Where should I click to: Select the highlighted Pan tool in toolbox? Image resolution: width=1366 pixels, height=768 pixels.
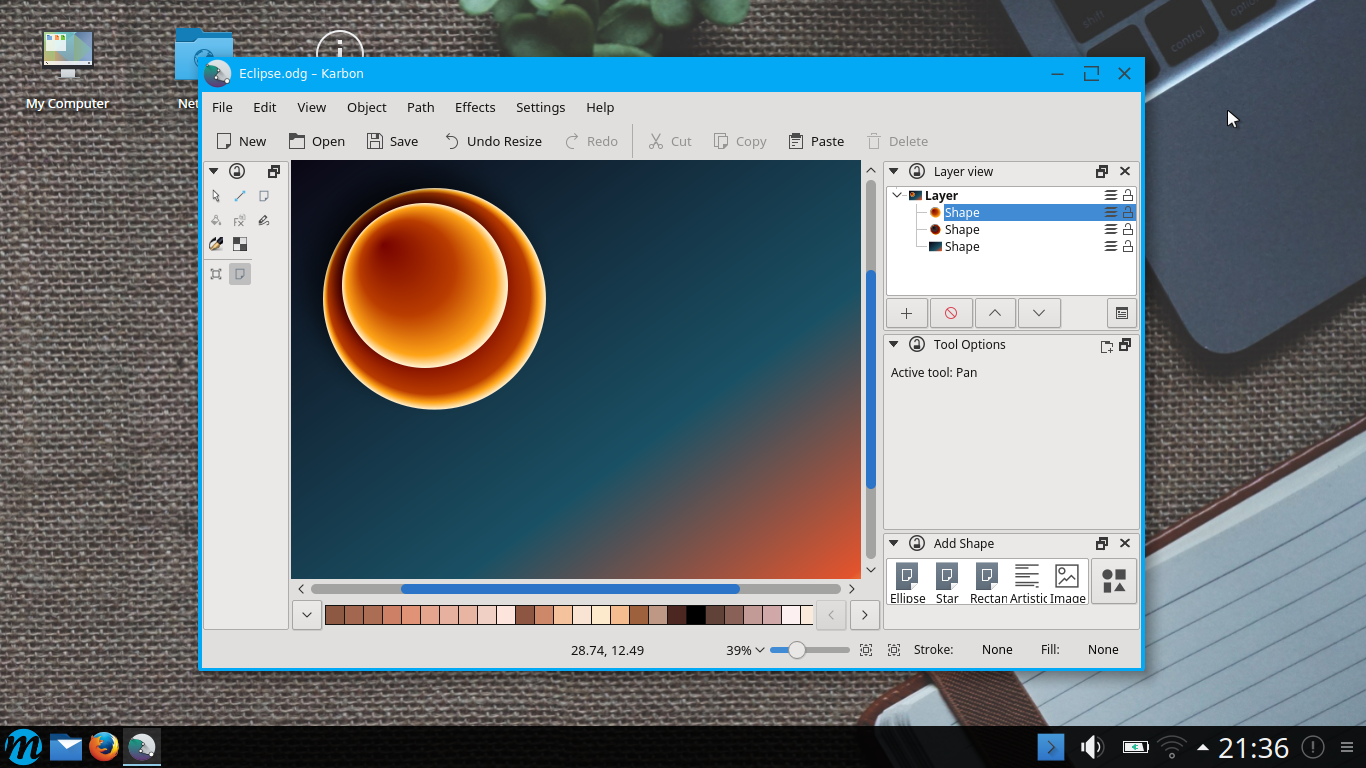click(x=240, y=274)
